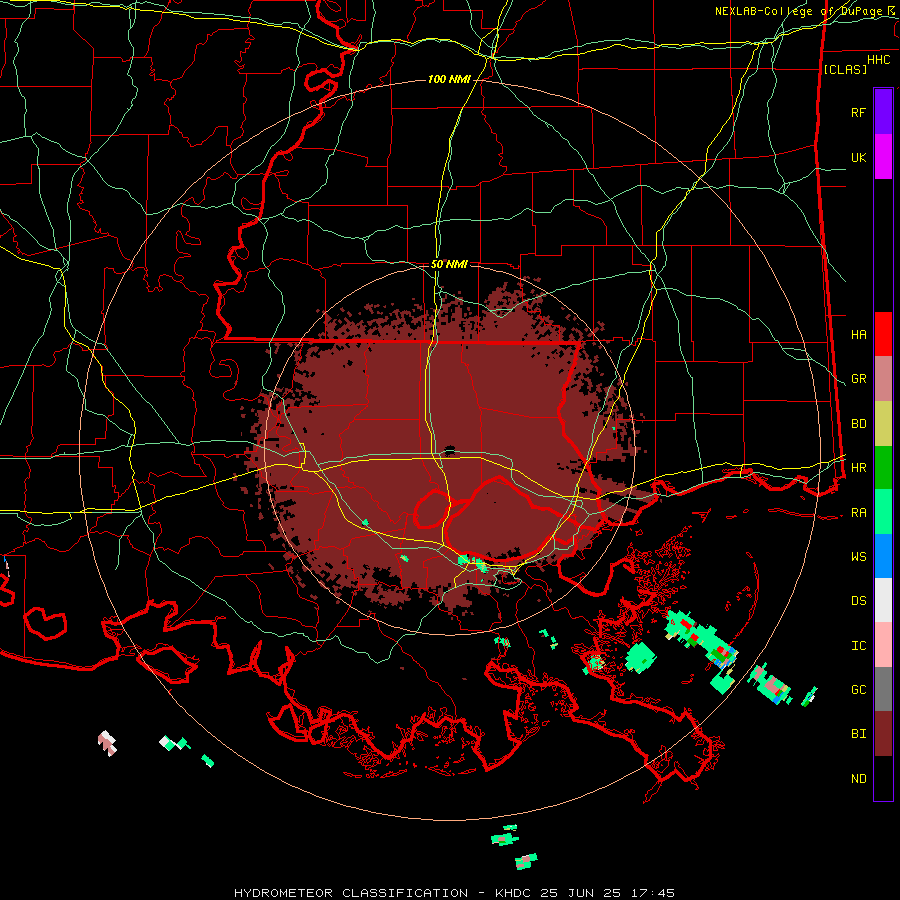Click the UK legend label
This screenshot has height=900, width=900.
(x=858, y=157)
